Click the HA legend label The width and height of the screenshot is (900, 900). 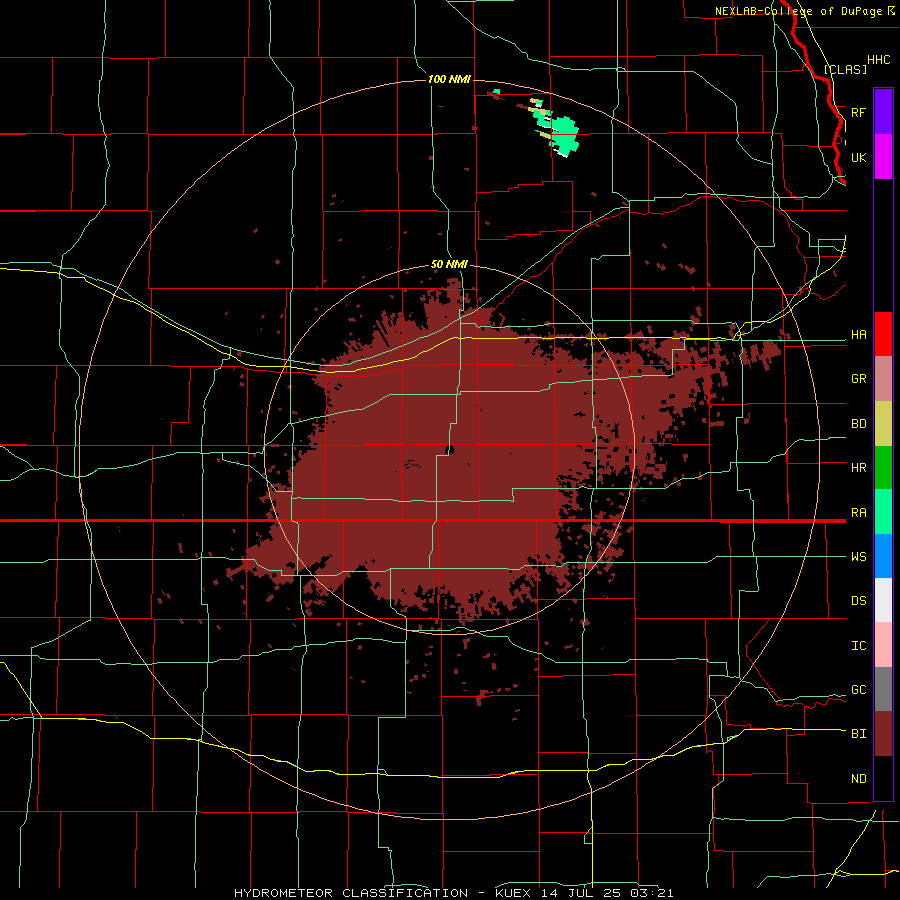pyautogui.click(x=858, y=335)
